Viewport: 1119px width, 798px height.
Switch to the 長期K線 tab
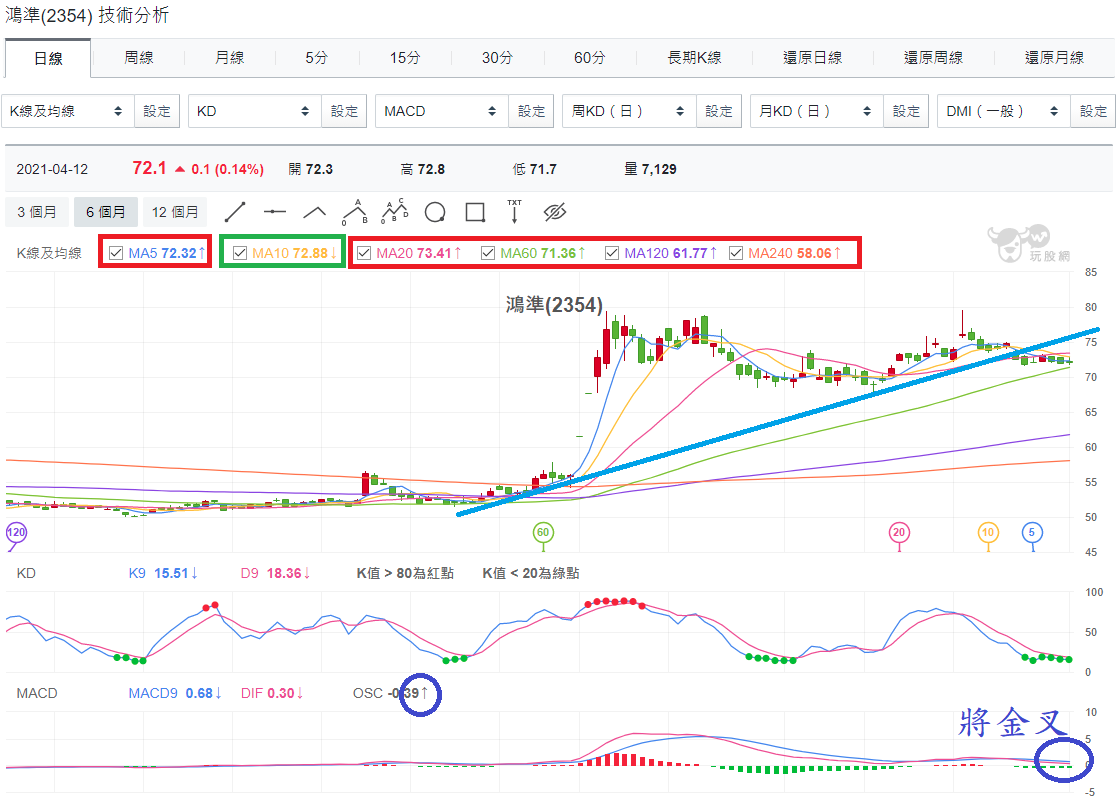click(694, 58)
